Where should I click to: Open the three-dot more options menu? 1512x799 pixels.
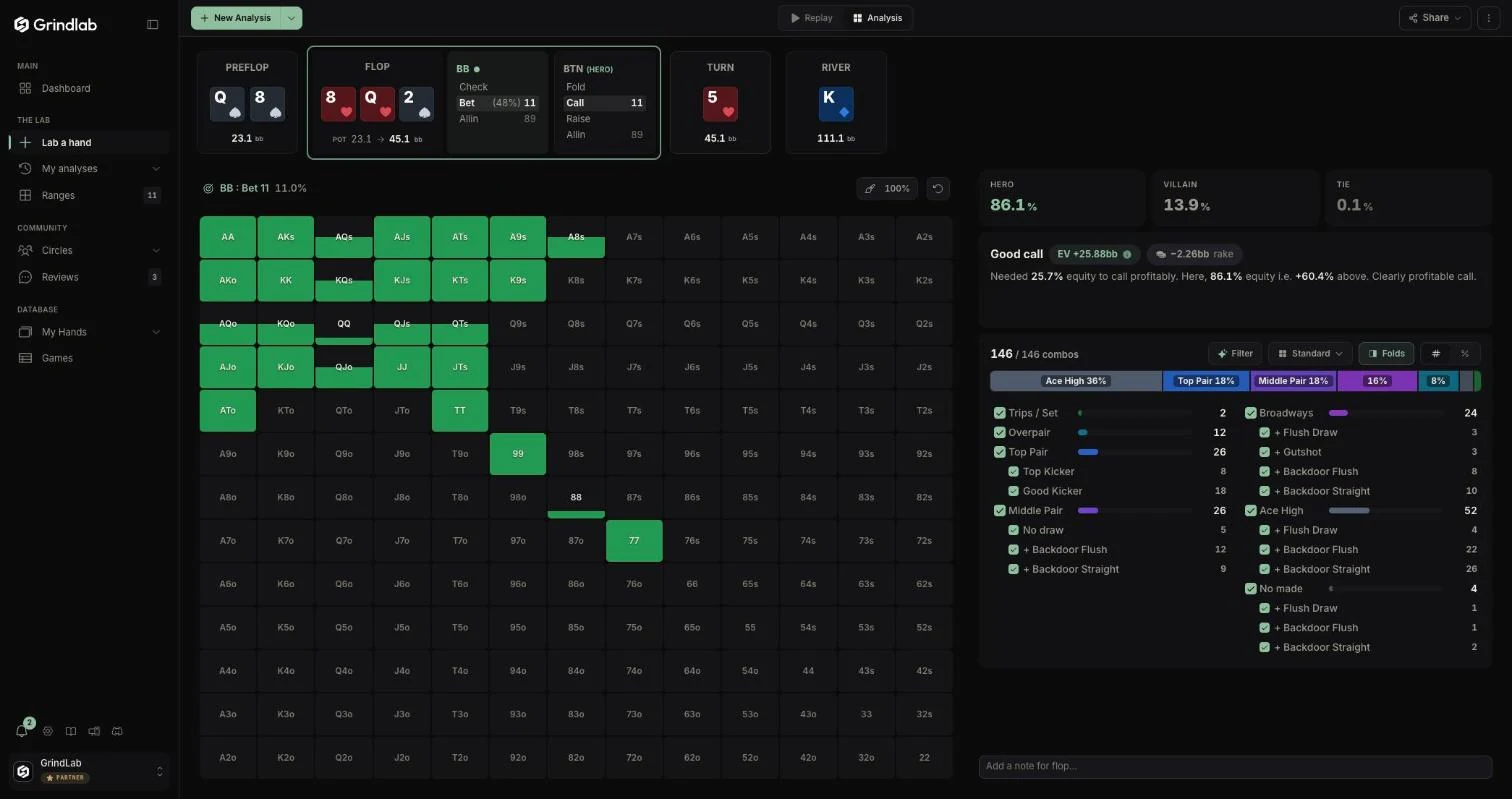(x=1488, y=18)
